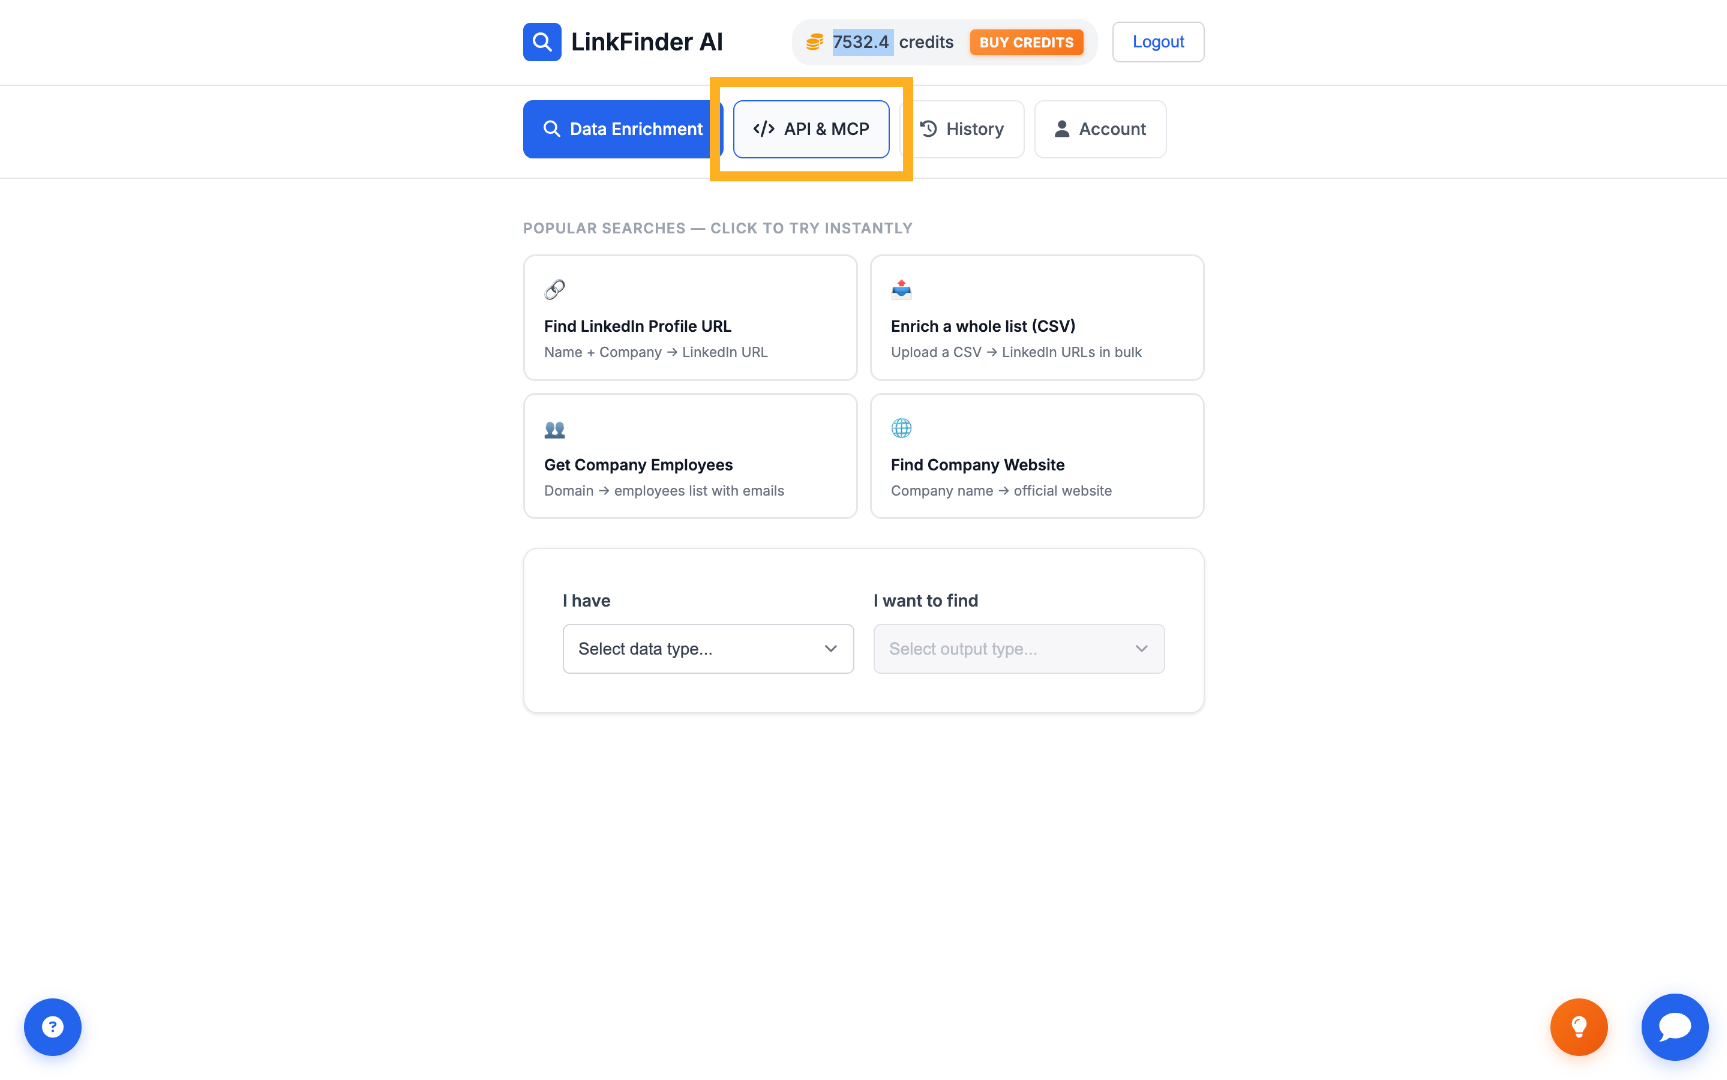This screenshot has width=1727, height=1080.
Task: Click the orange lightbulb suggestion button
Action: tap(1579, 1027)
